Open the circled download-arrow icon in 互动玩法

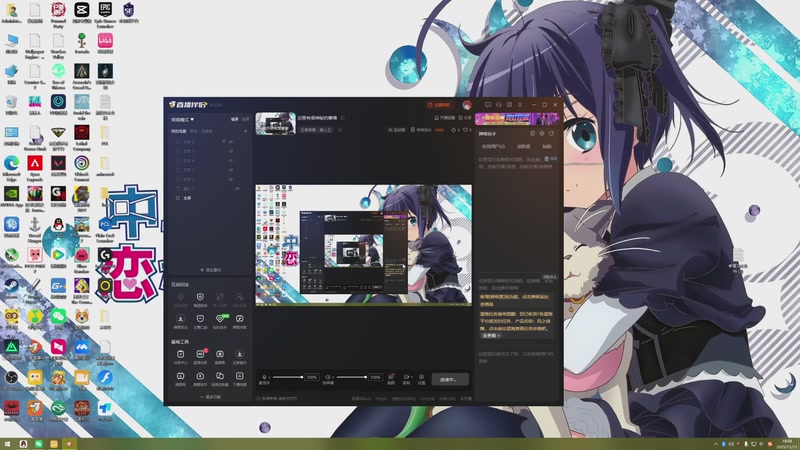(181, 319)
